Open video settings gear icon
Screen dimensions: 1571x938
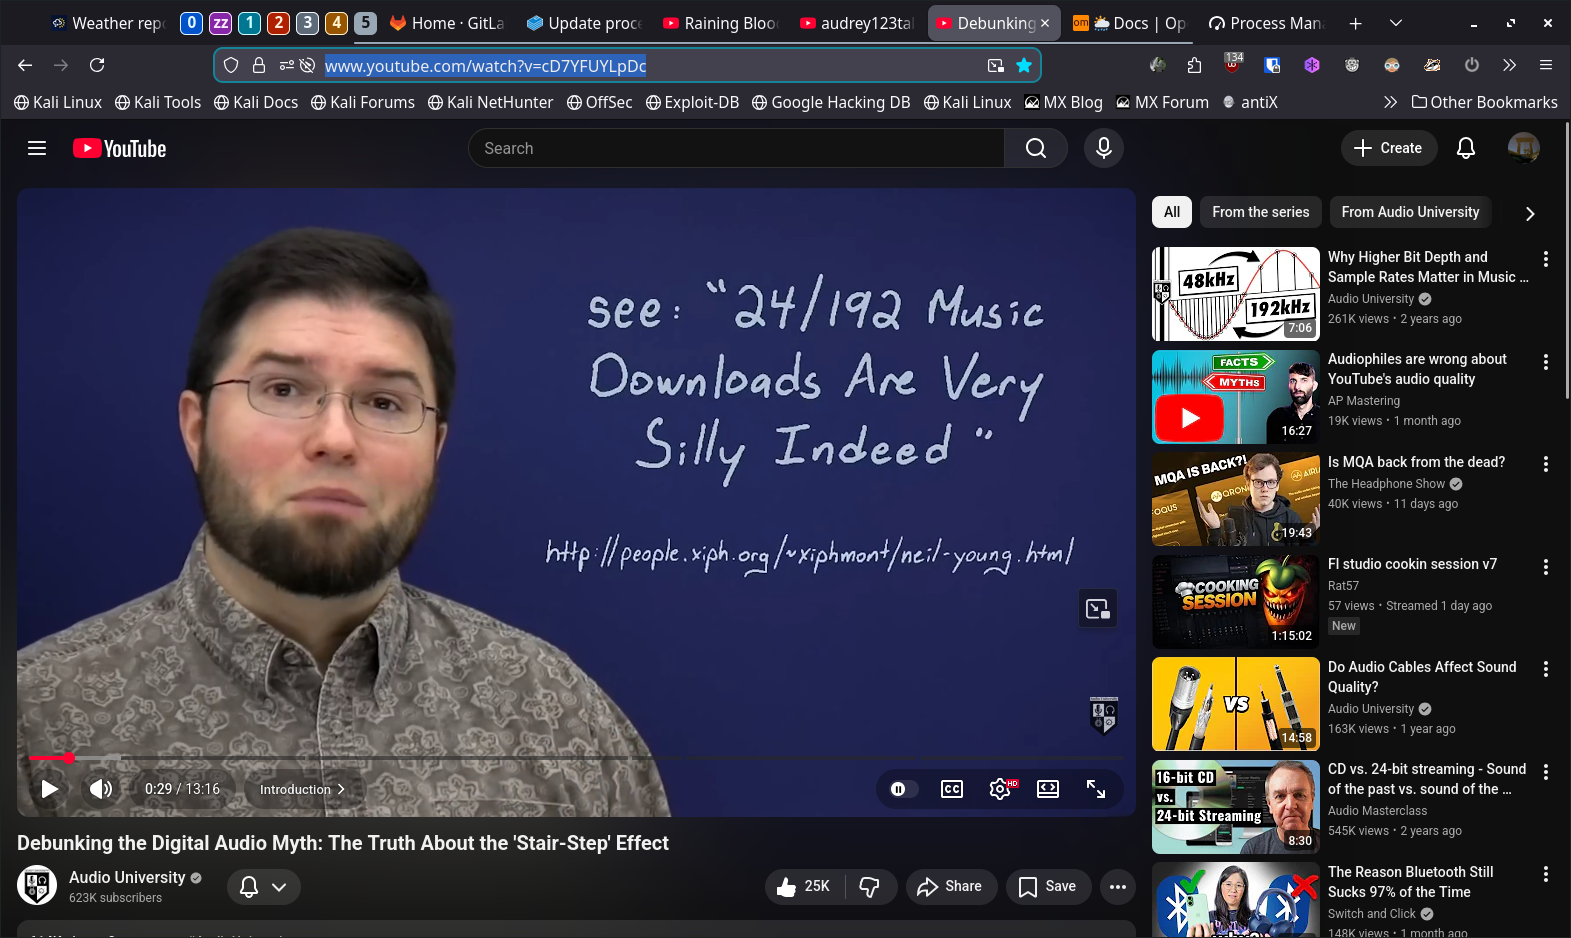click(x=999, y=789)
